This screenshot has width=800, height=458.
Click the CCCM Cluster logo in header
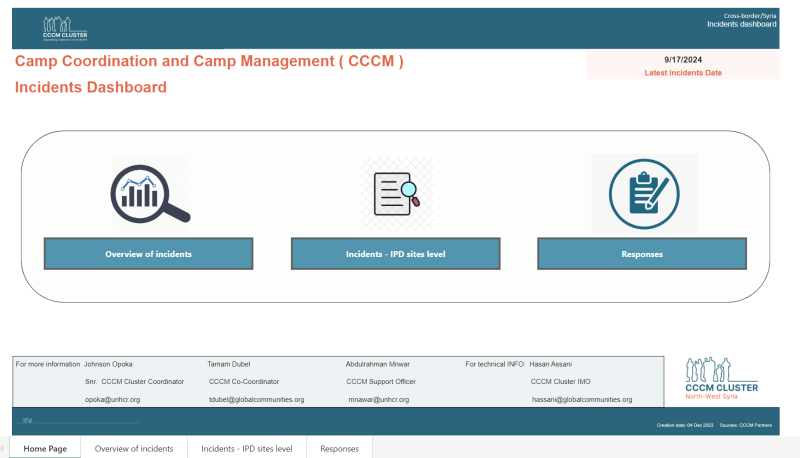click(65, 28)
